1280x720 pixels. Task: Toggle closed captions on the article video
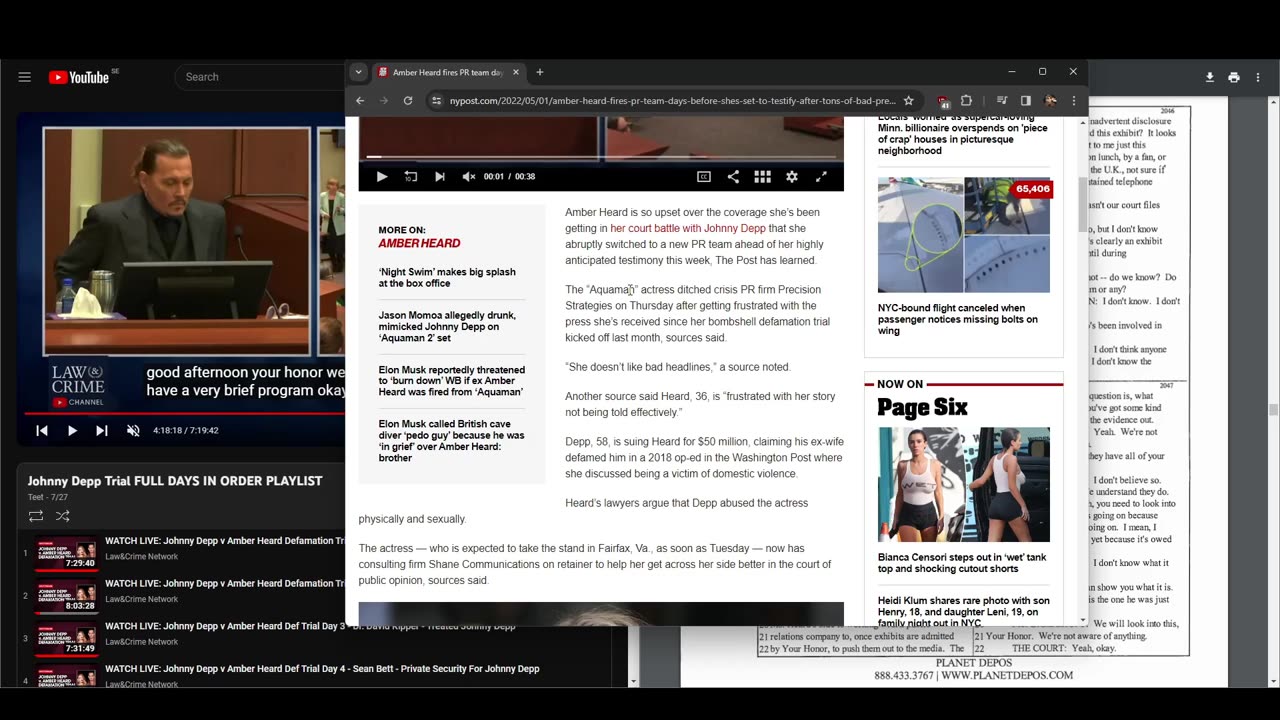pyautogui.click(x=704, y=176)
